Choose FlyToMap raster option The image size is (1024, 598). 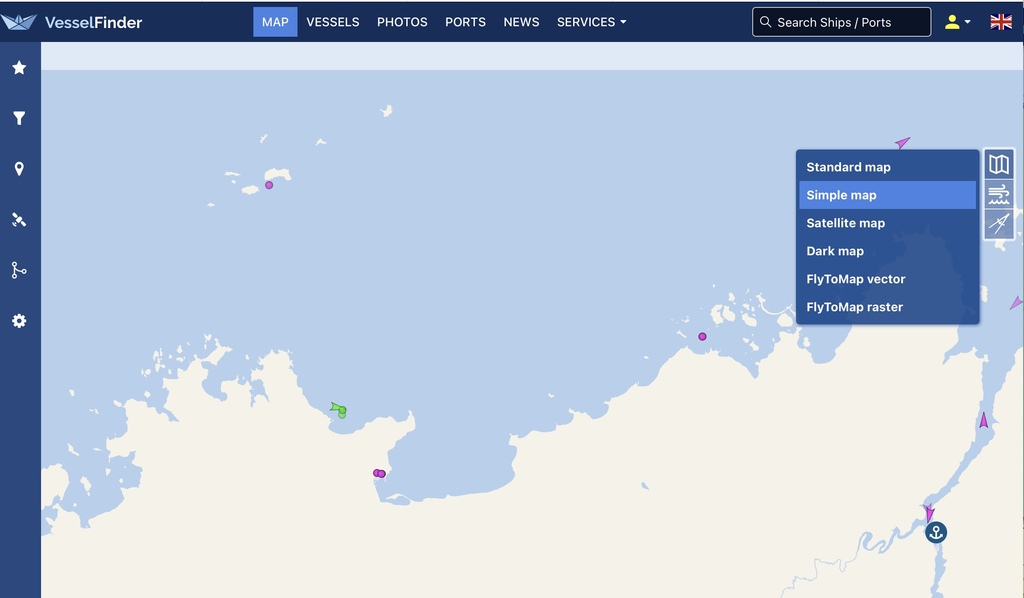[888, 307]
